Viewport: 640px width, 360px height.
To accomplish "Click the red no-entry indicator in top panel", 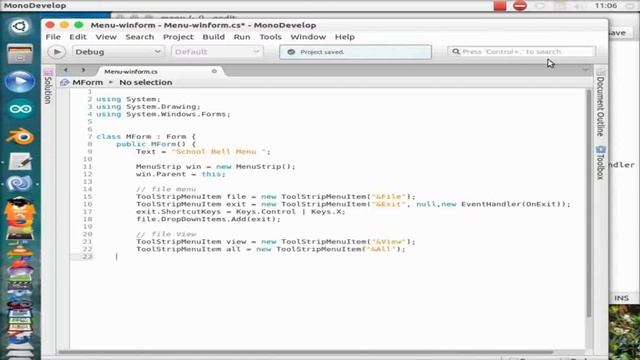I will point(520,6).
